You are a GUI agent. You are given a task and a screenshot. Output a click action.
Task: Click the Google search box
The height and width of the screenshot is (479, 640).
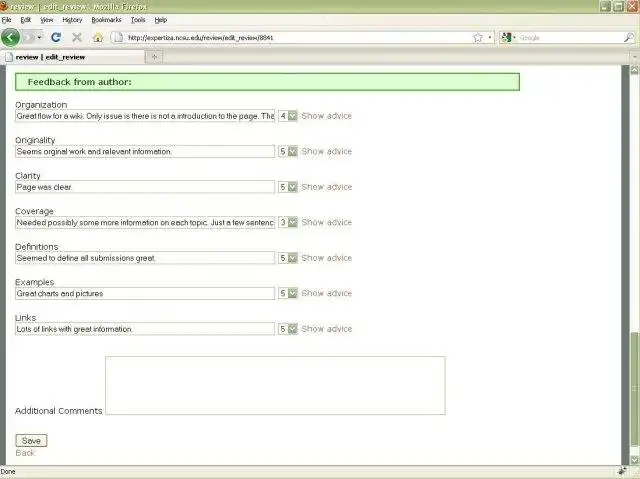pyautogui.click(x=570, y=38)
